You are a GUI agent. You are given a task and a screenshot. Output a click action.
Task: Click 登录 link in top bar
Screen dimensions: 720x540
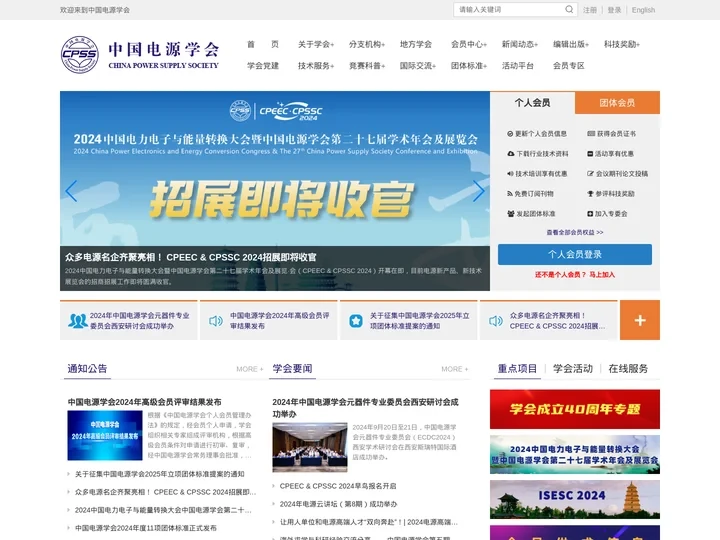pyautogui.click(x=614, y=10)
